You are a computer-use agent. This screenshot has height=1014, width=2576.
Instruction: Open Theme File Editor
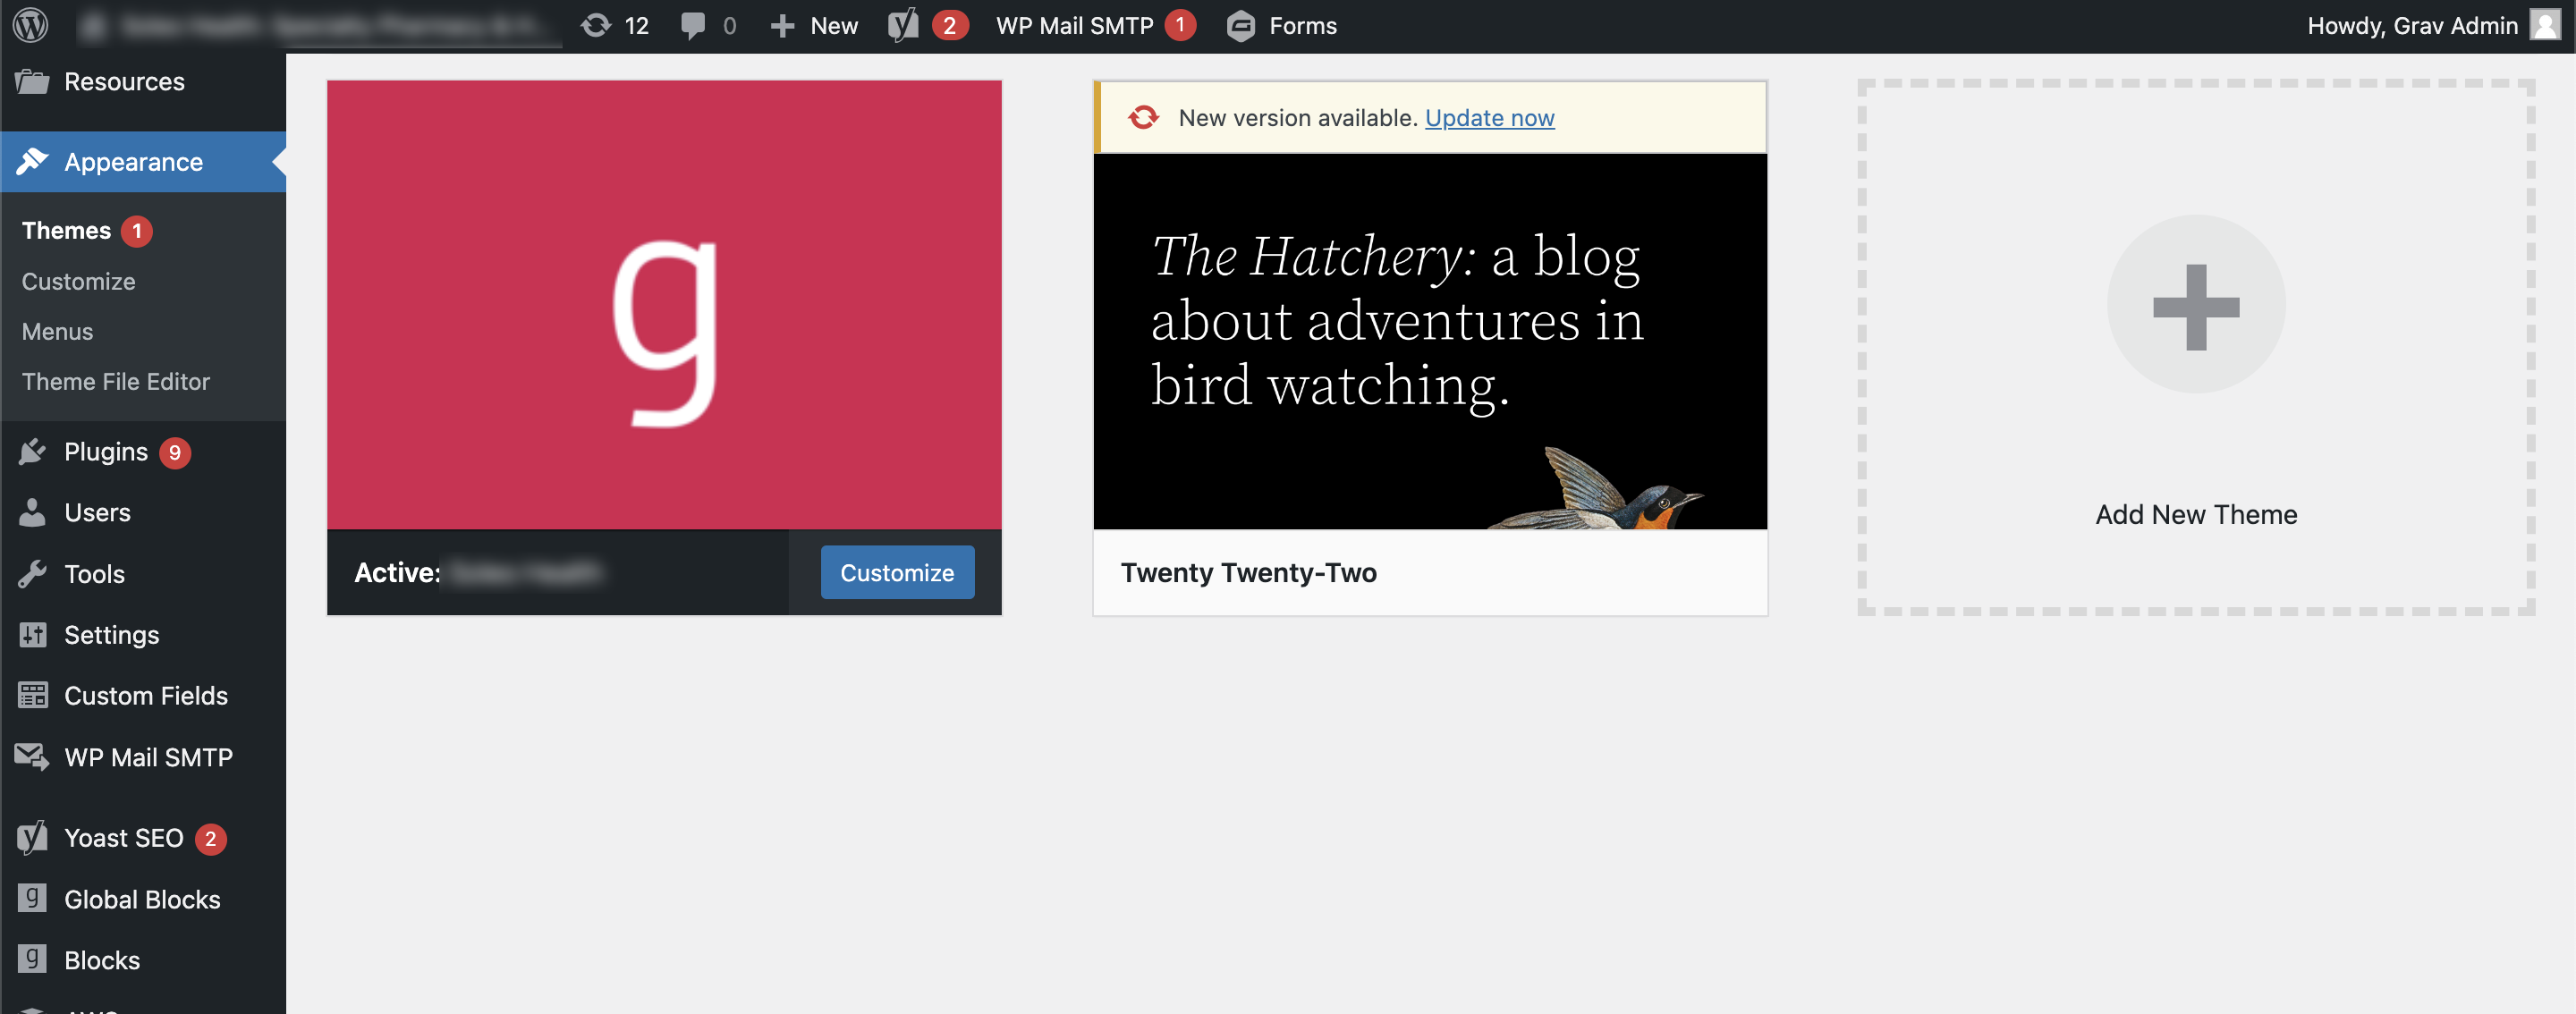(116, 382)
